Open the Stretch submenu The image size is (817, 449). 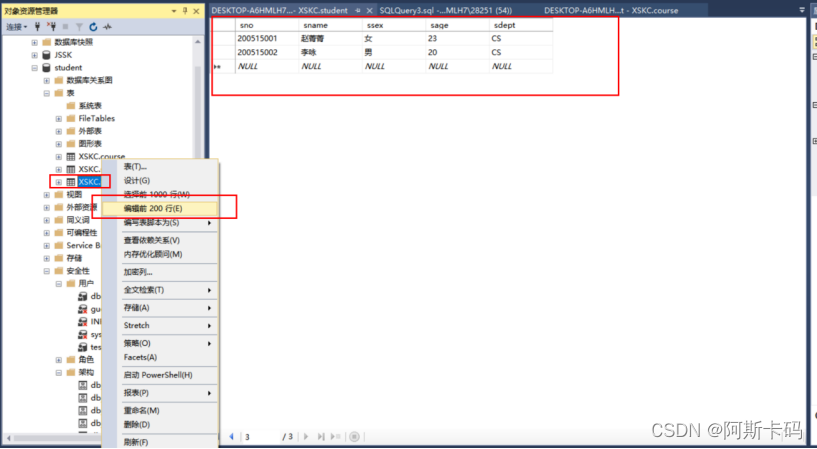159,326
